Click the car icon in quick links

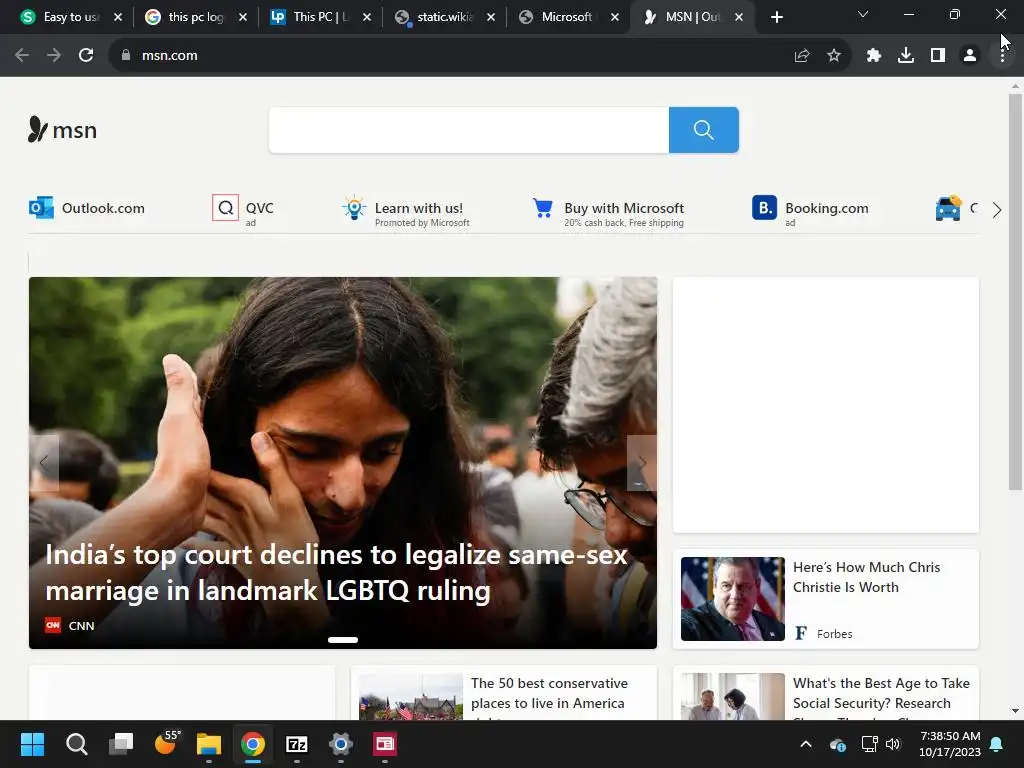(x=948, y=208)
